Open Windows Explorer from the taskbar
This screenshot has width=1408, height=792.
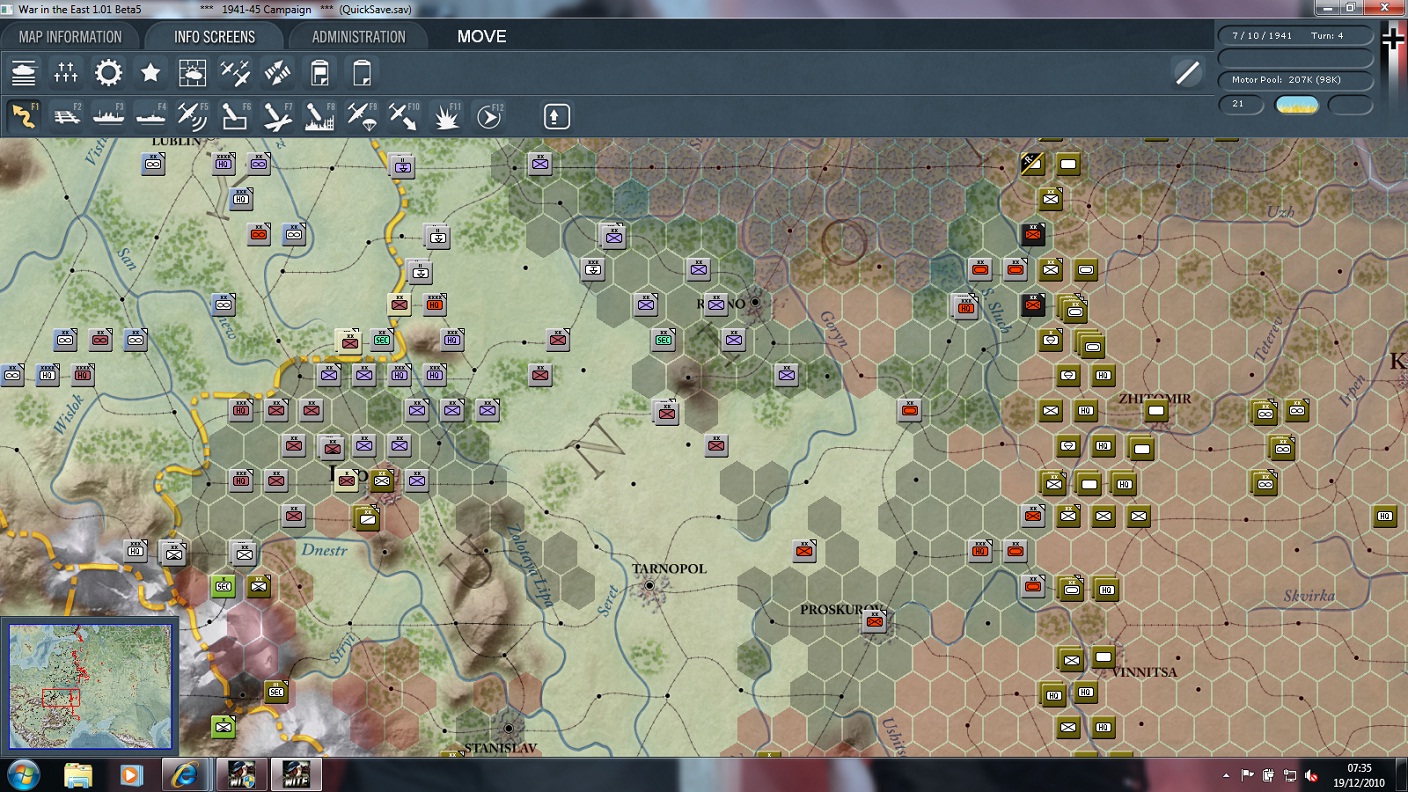78,775
